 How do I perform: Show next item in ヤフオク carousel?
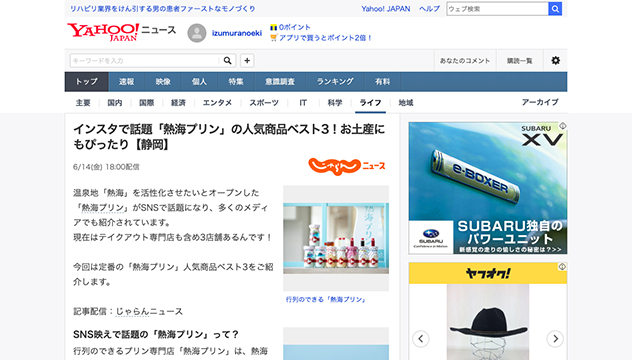(555, 339)
